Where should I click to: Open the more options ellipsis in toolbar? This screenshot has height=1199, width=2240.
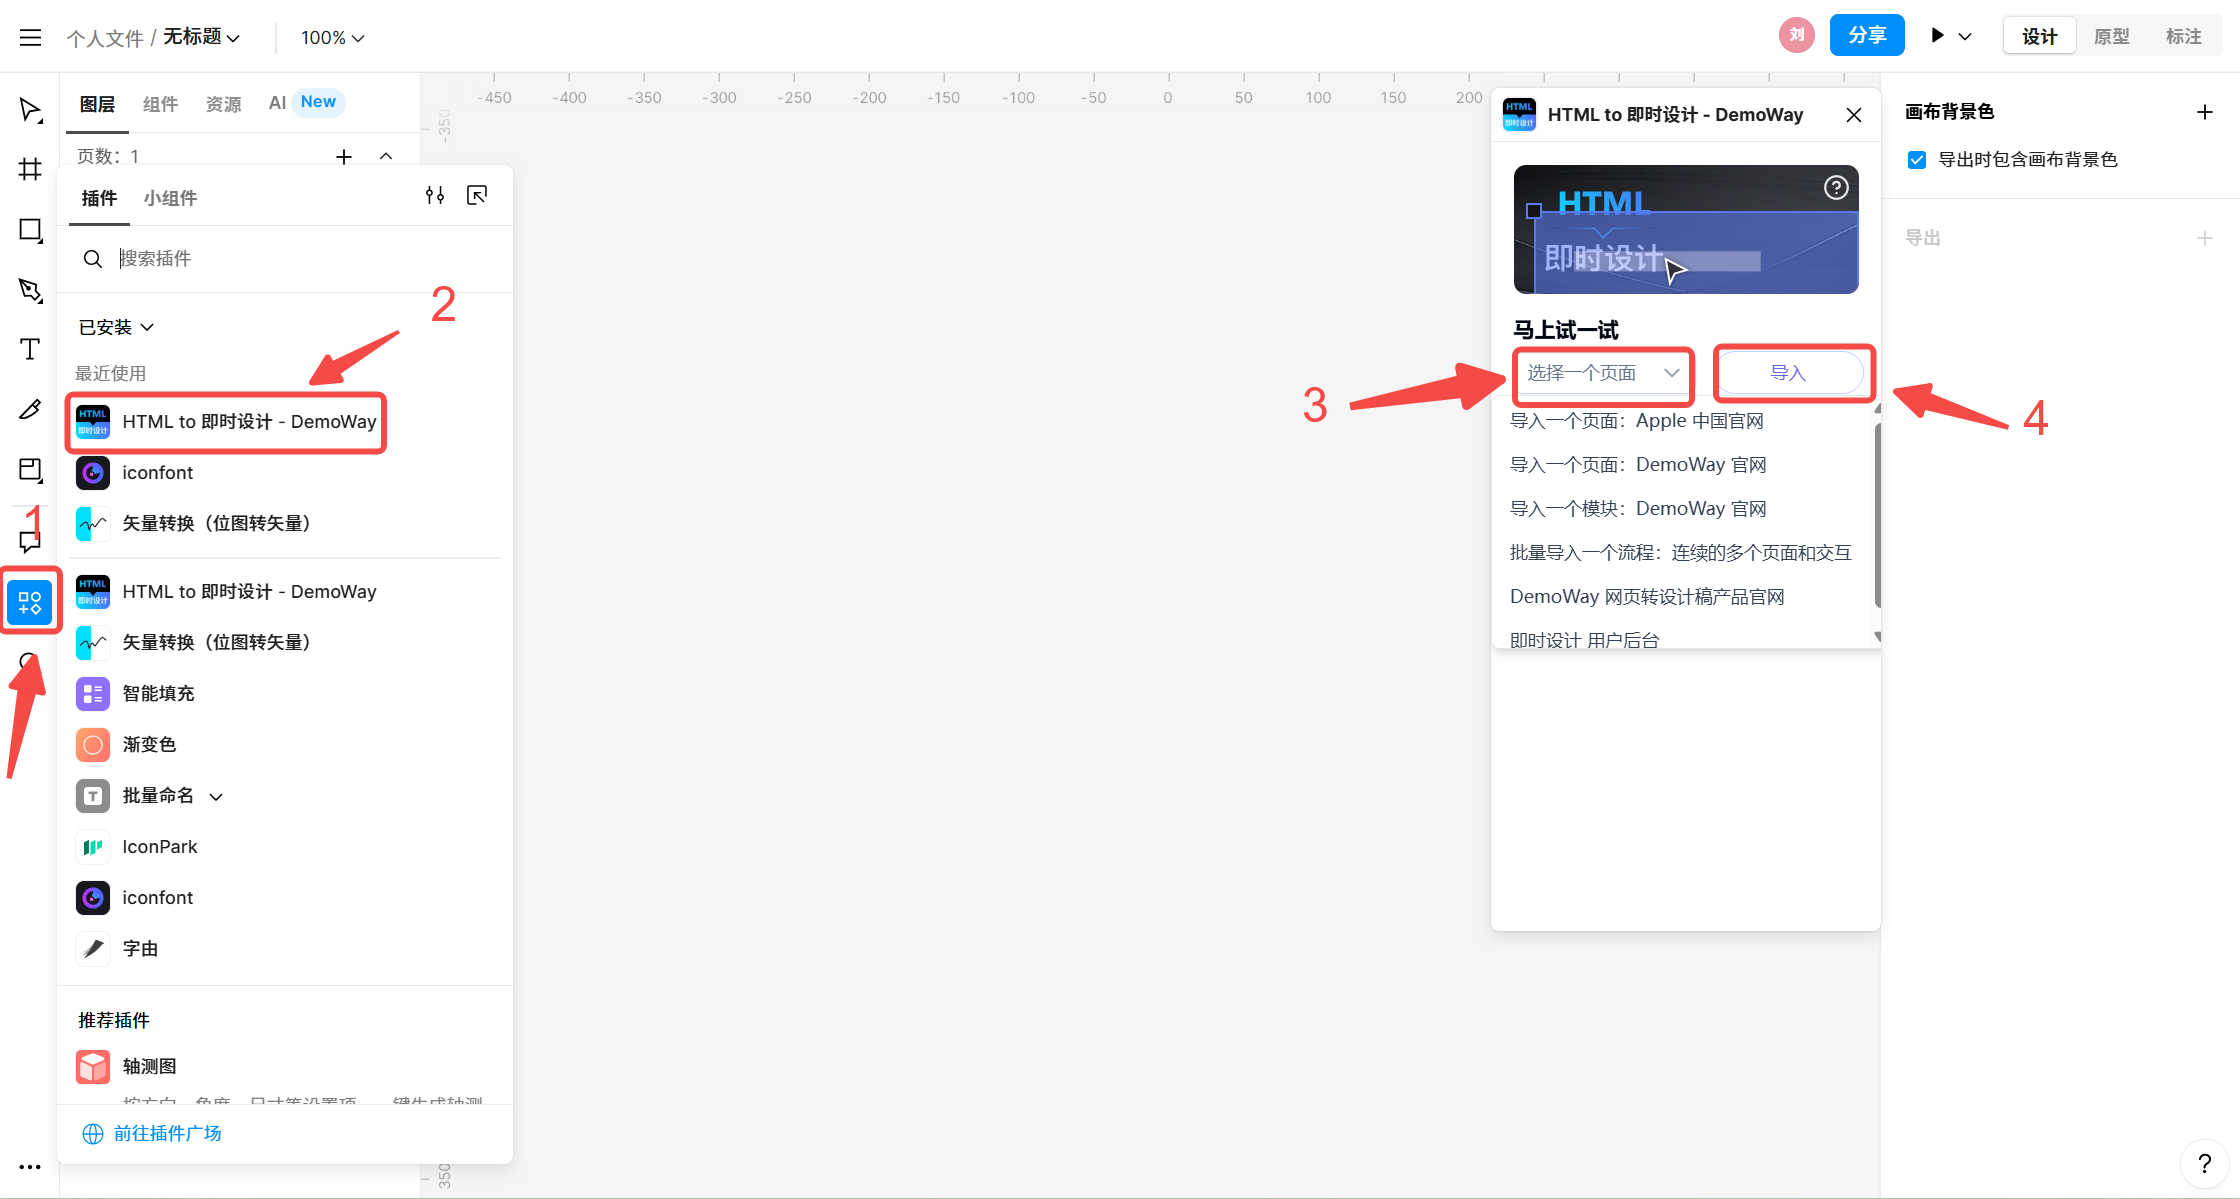tap(30, 1167)
